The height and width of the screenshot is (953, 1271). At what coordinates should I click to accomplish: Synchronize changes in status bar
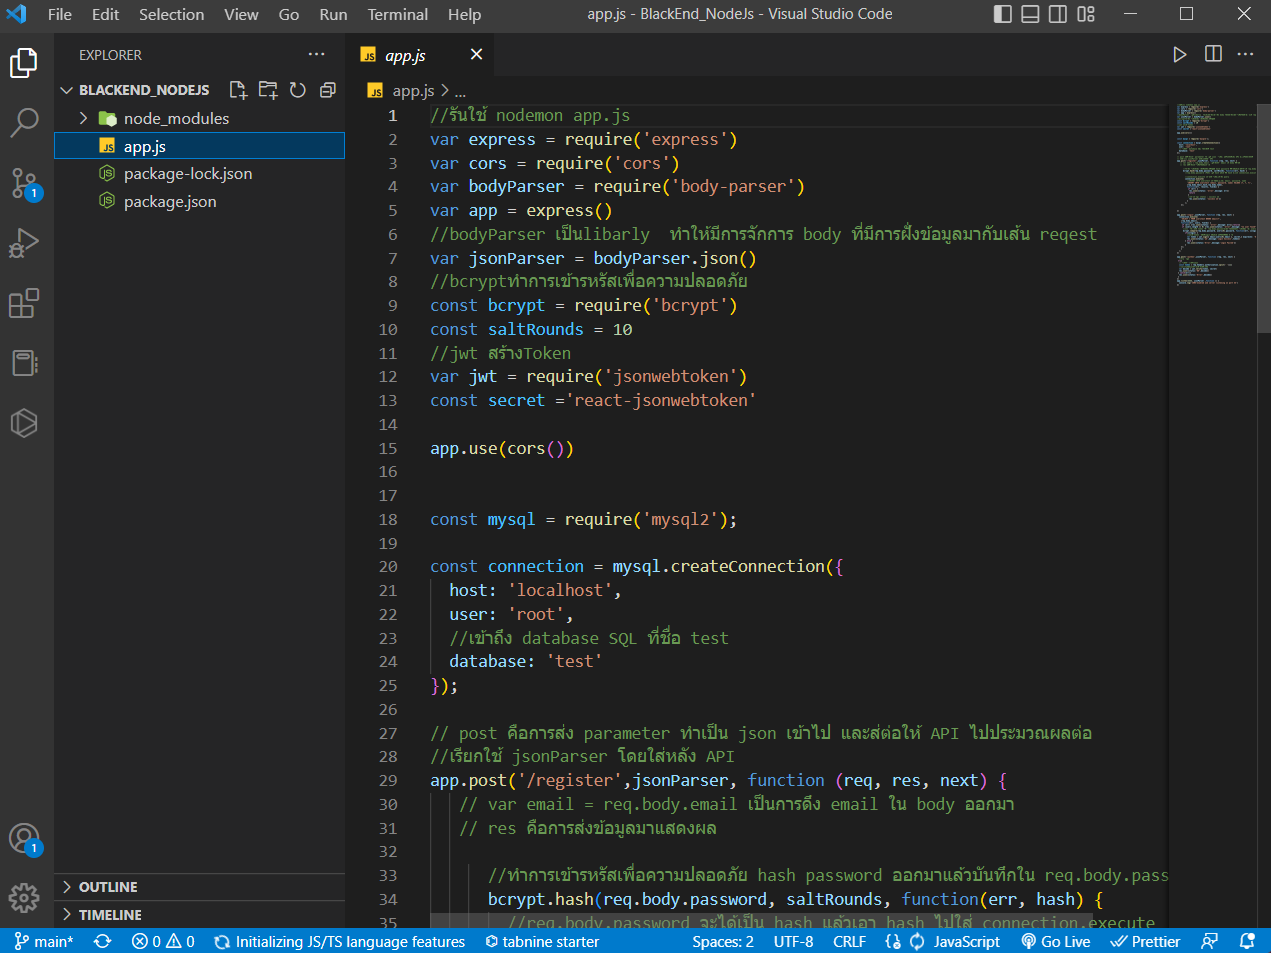tap(102, 941)
